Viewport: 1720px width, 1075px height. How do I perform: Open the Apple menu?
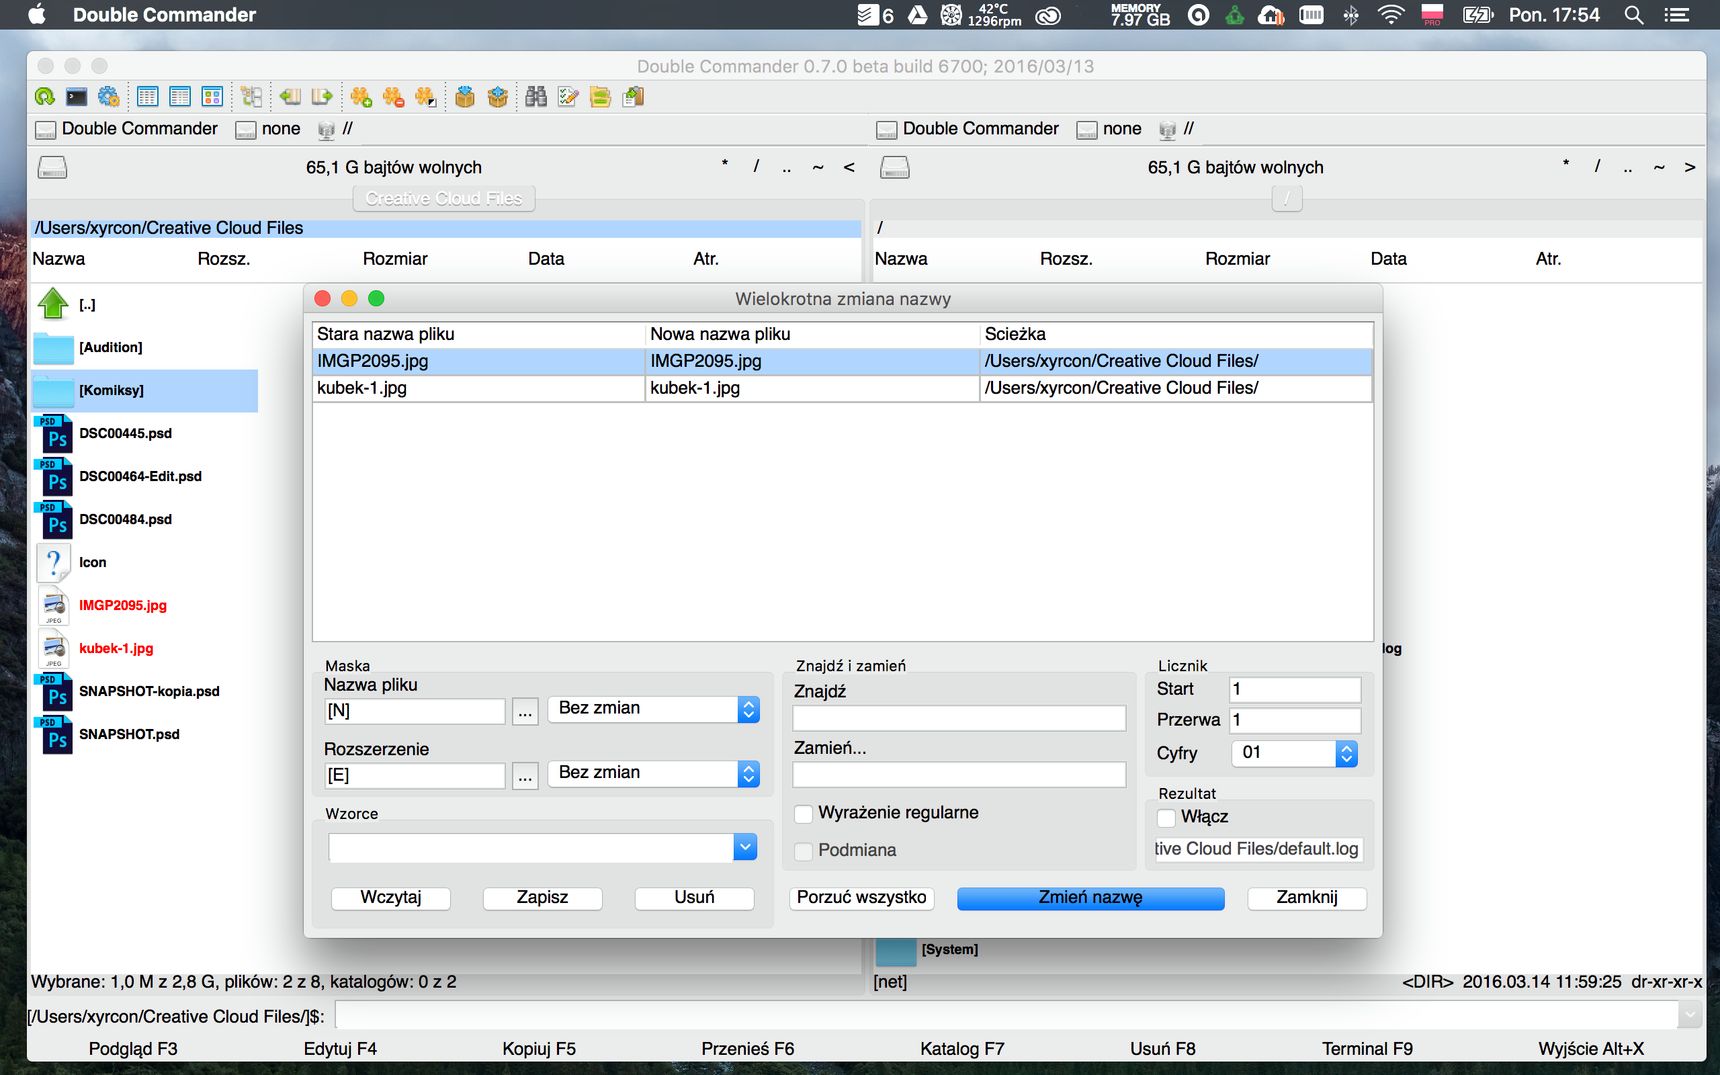click(x=36, y=14)
